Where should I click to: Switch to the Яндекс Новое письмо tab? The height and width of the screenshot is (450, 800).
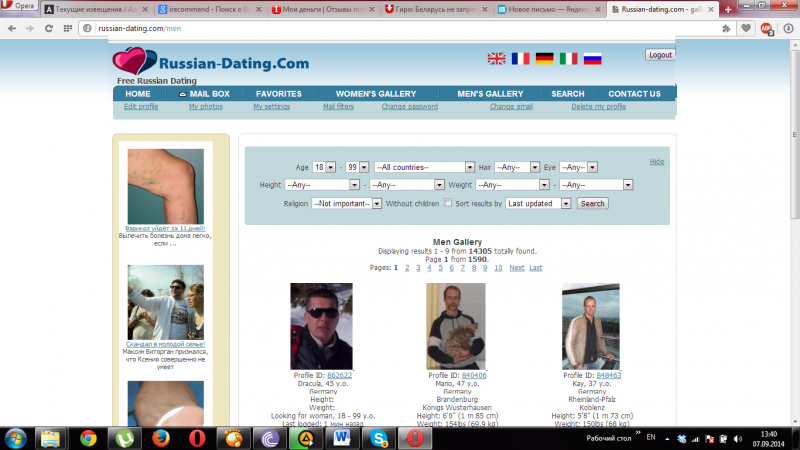(x=549, y=9)
